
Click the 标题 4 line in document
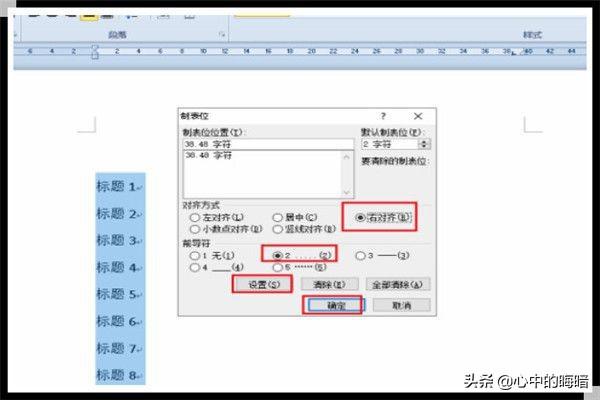coord(119,267)
